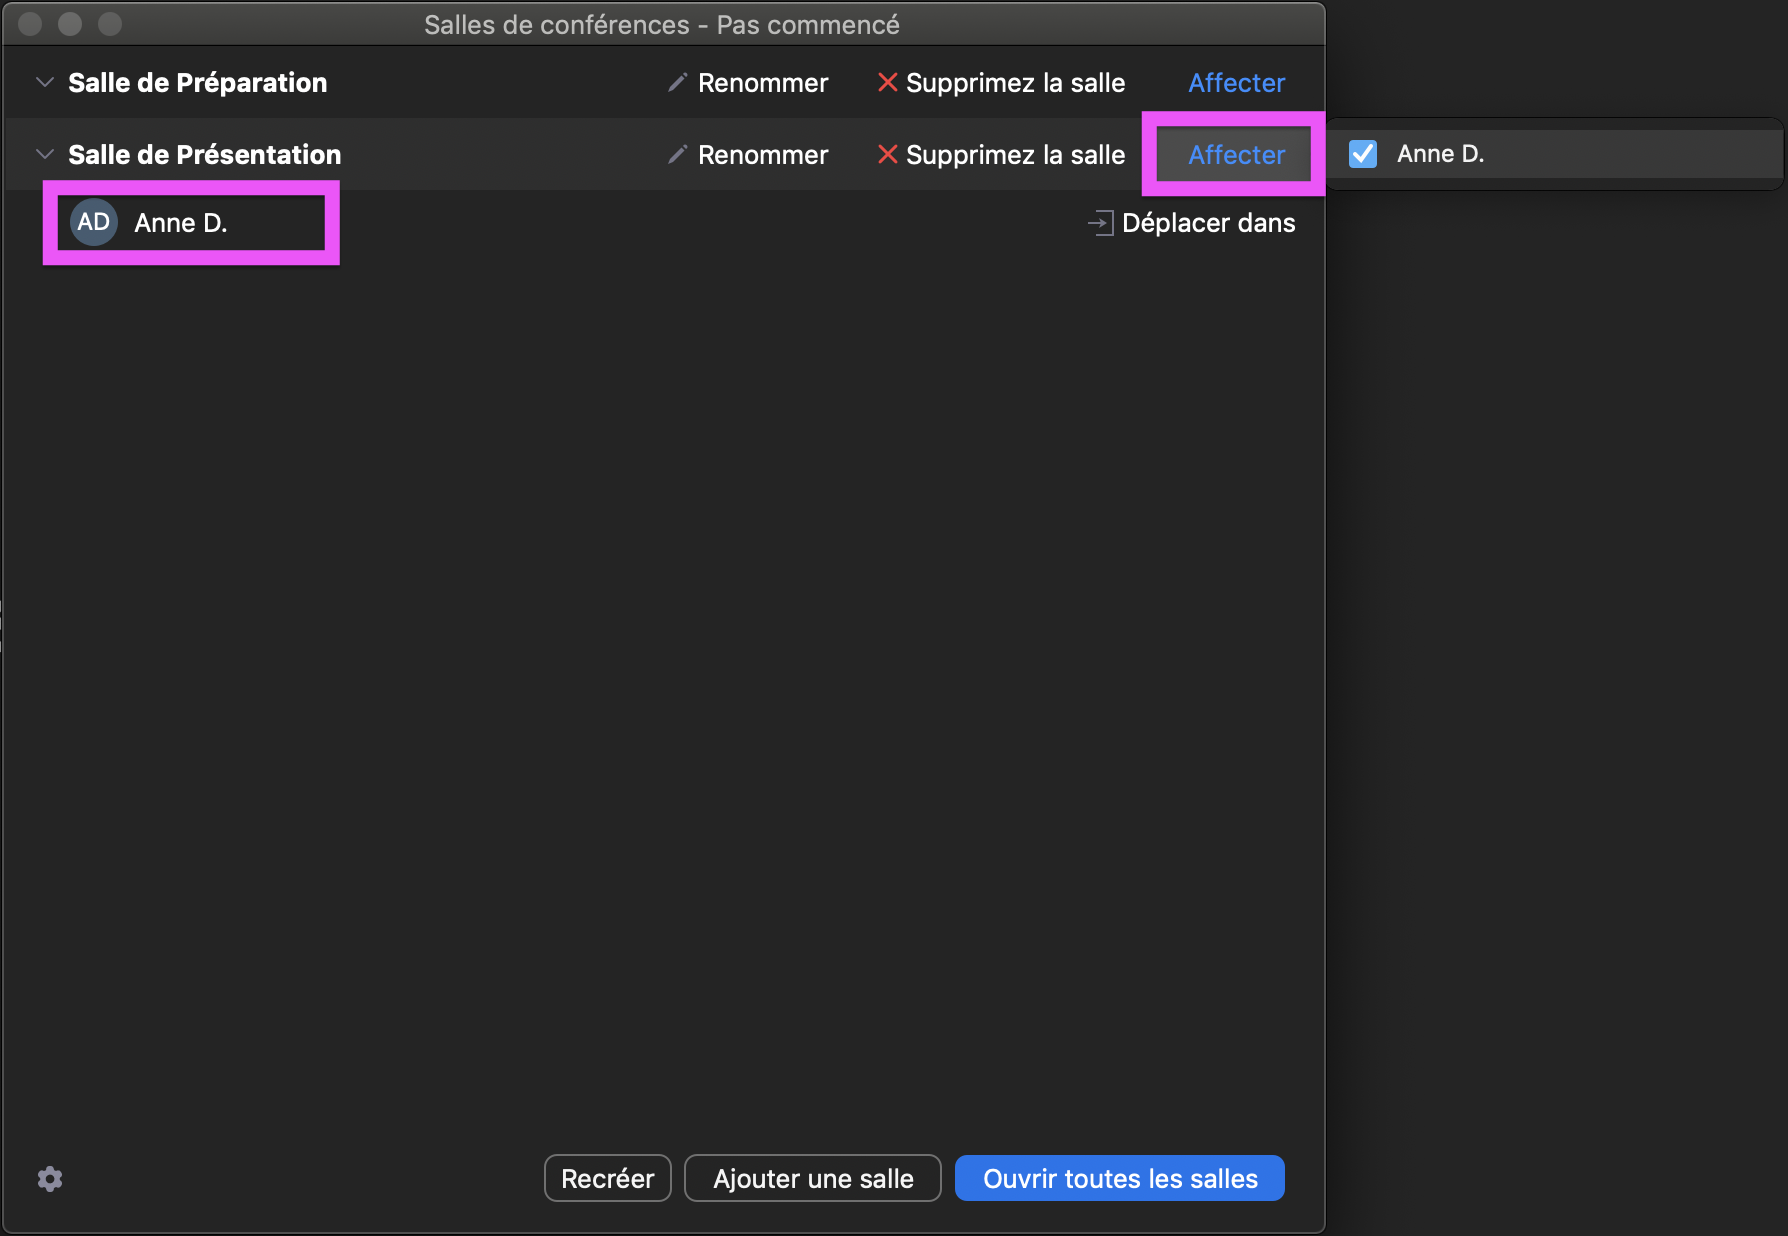Click the red X for Salle de Présentation
The height and width of the screenshot is (1236, 1788).
pyautogui.click(x=887, y=155)
